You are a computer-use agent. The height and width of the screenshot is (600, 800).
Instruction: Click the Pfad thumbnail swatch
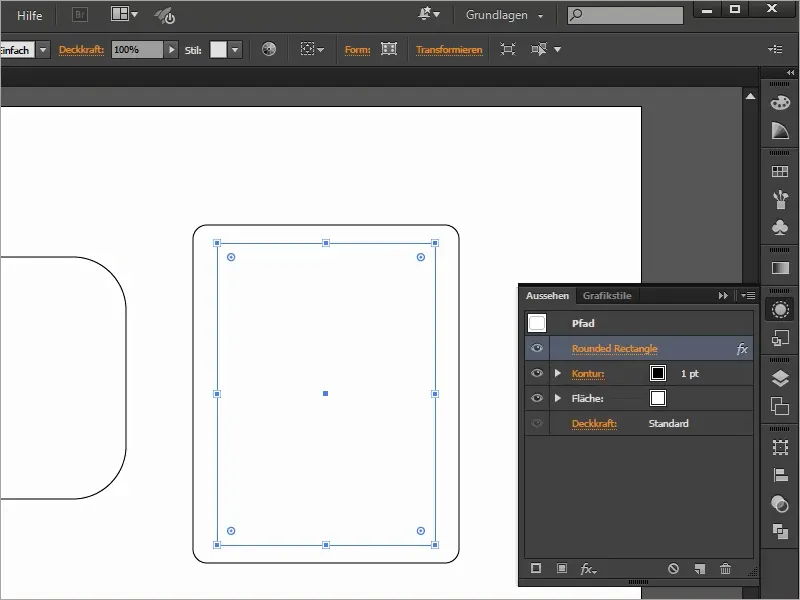[x=537, y=323]
